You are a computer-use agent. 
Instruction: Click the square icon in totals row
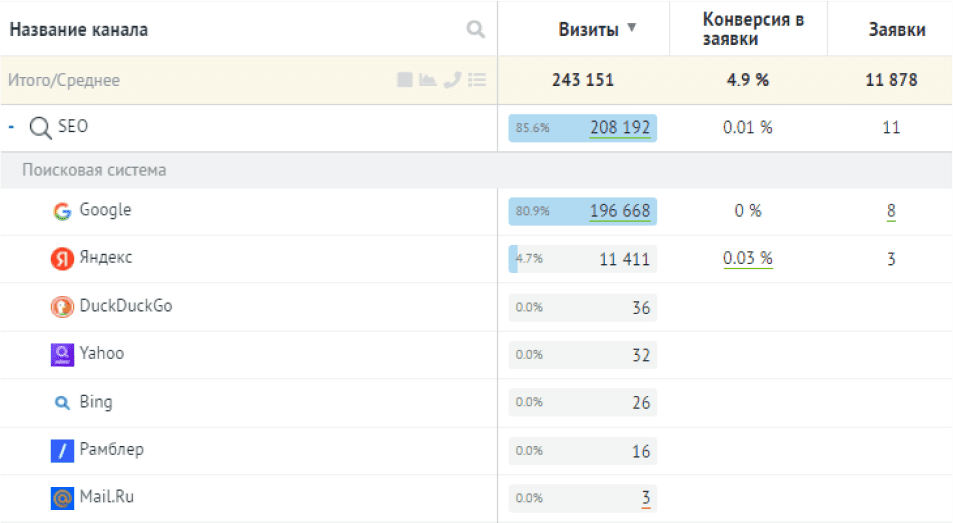pyautogui.click(x=405, y=80)
